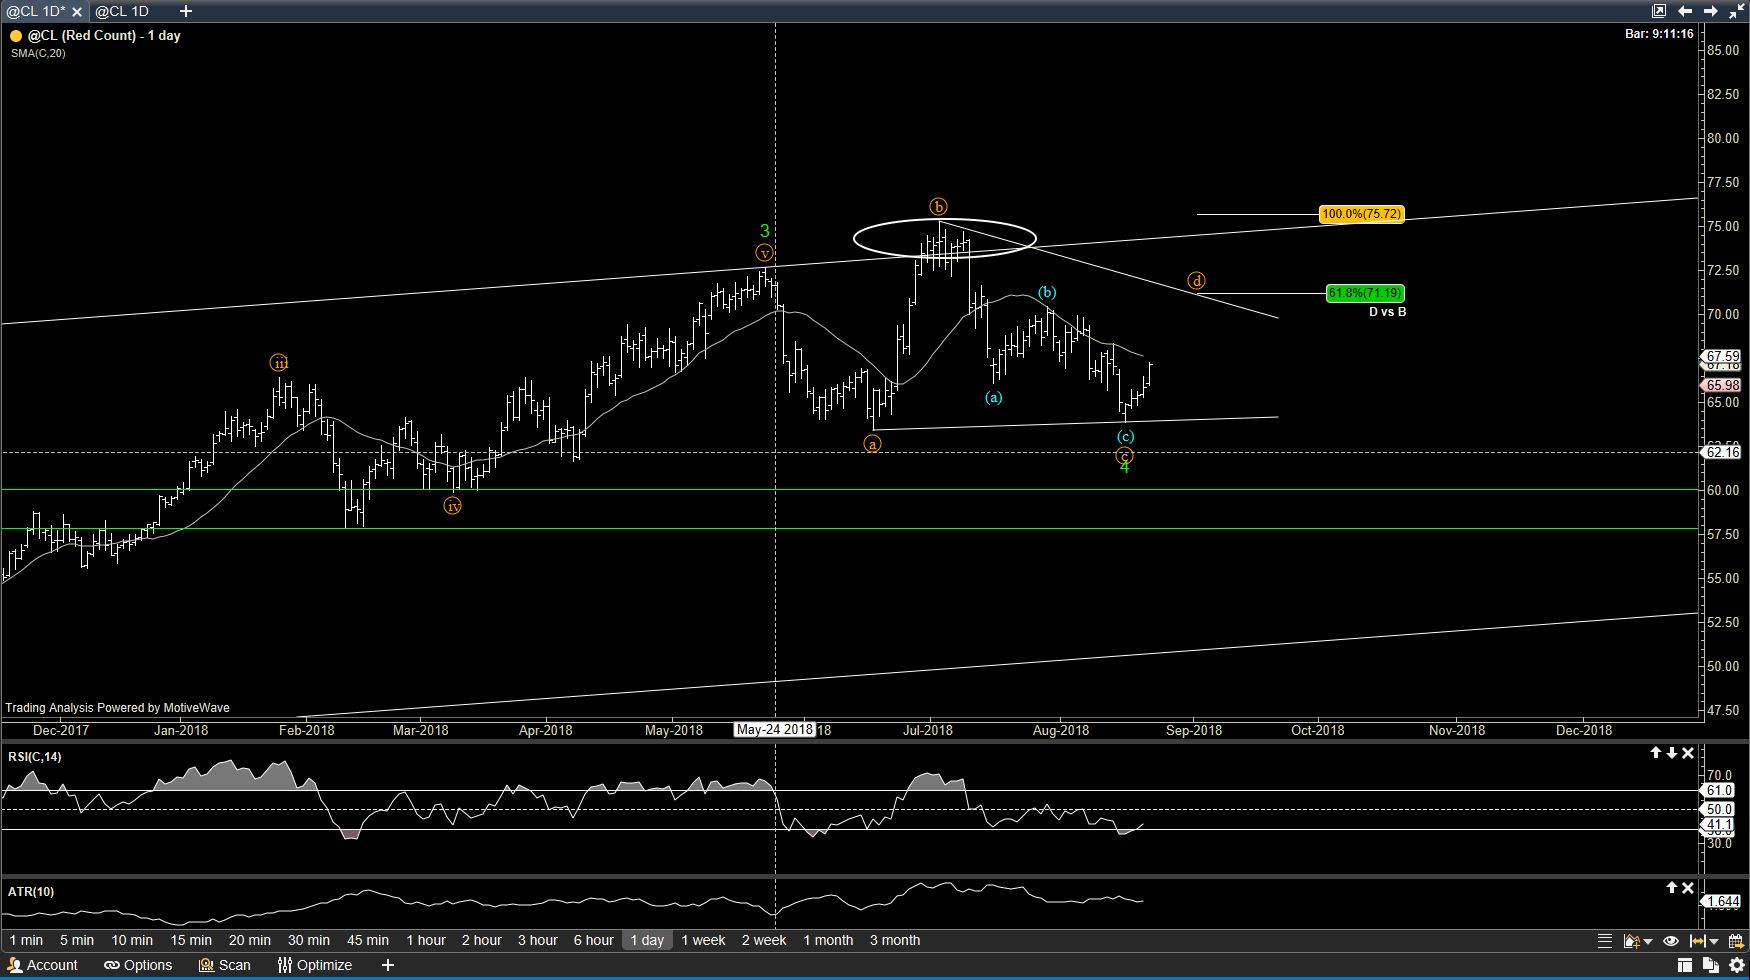Open the Optimize page tab
The width and height of the screenshot is (1750, 980).
(x=315, y=965)
